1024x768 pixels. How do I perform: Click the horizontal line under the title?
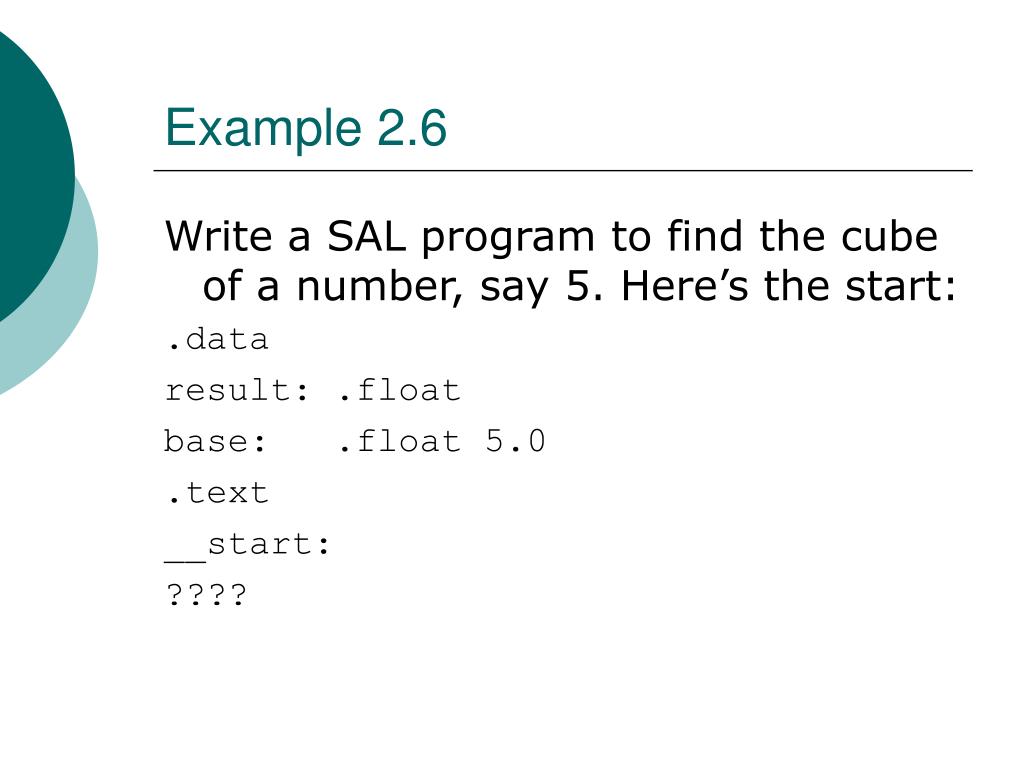coord(563,170)
